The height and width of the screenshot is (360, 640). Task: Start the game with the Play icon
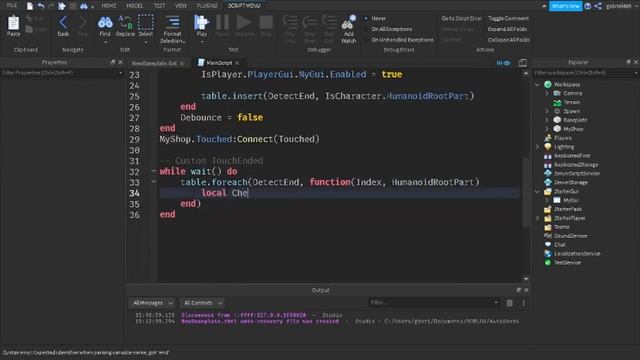point(201,22)
